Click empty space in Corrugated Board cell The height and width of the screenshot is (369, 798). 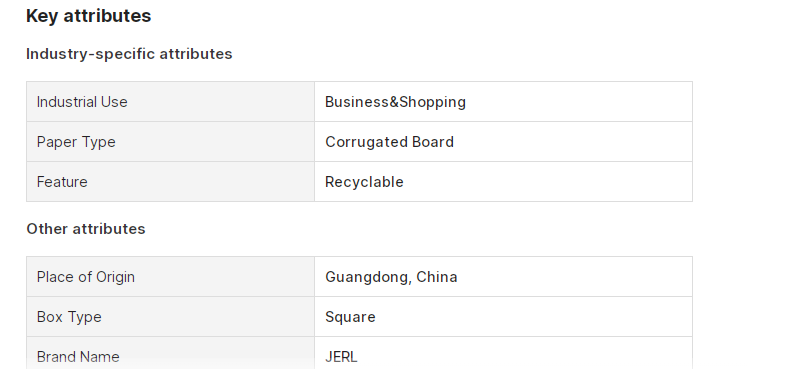pos(573,142)
